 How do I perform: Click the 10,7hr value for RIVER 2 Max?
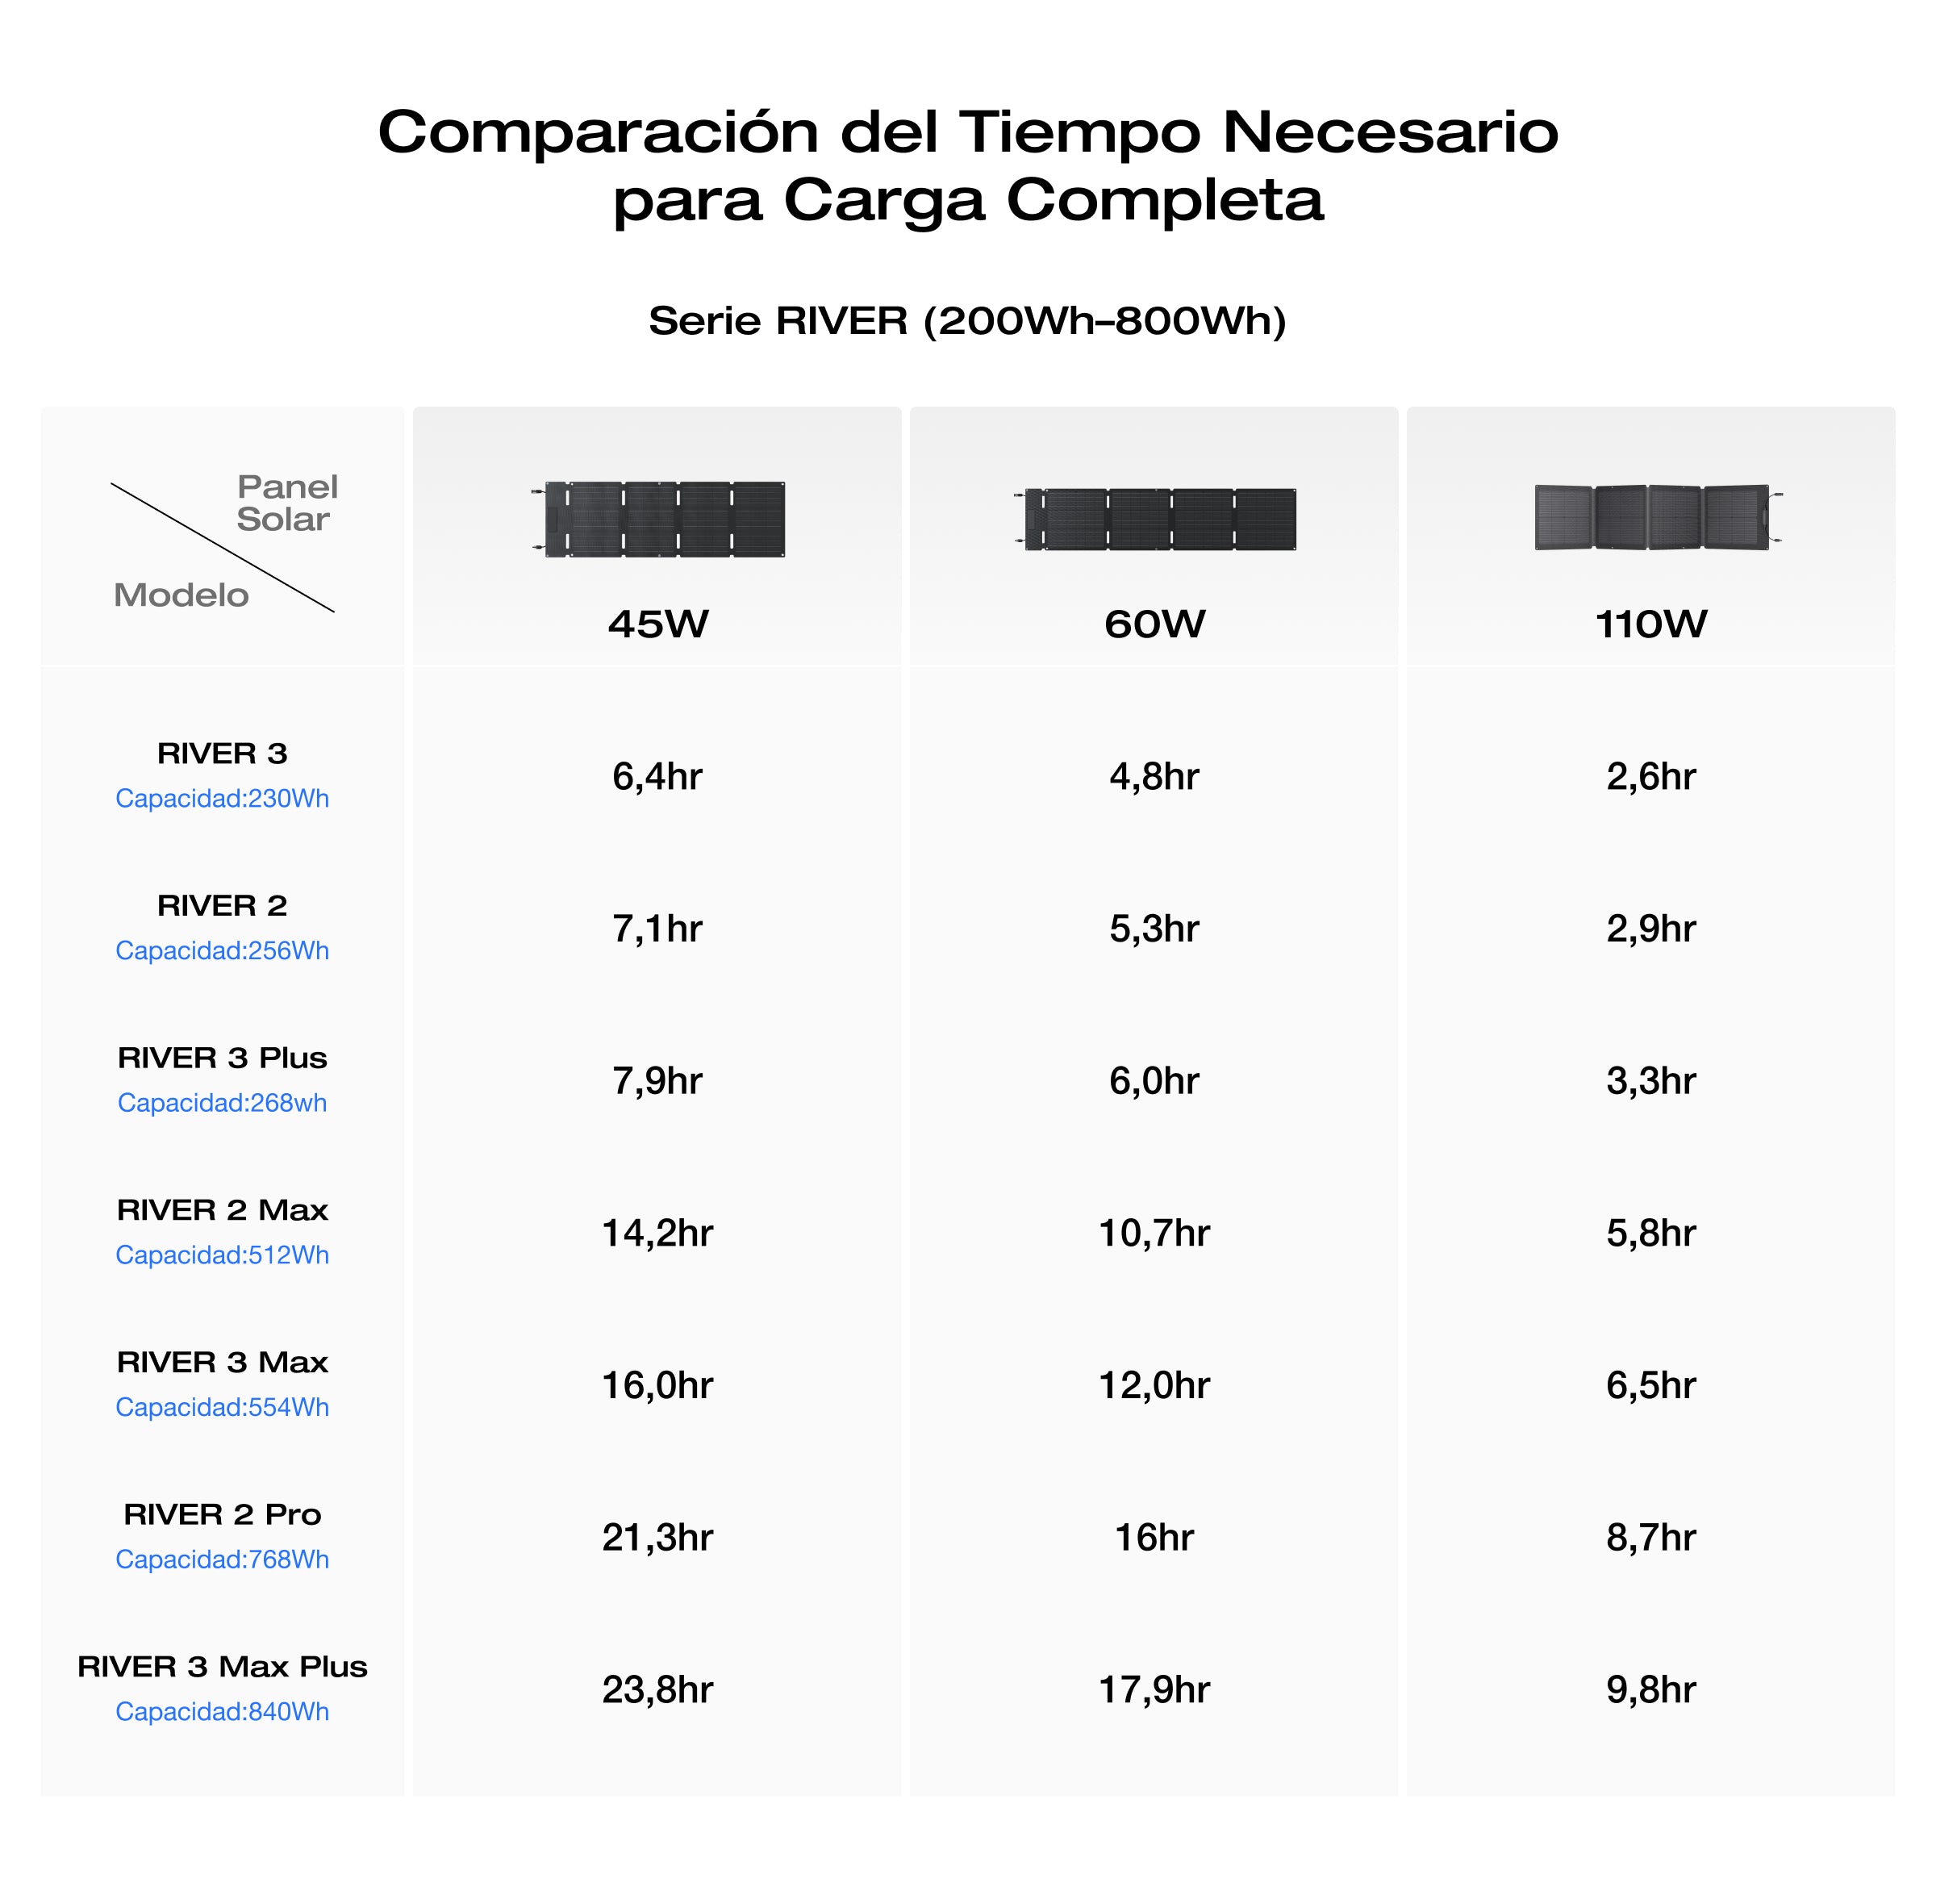click(1154, 1233)
